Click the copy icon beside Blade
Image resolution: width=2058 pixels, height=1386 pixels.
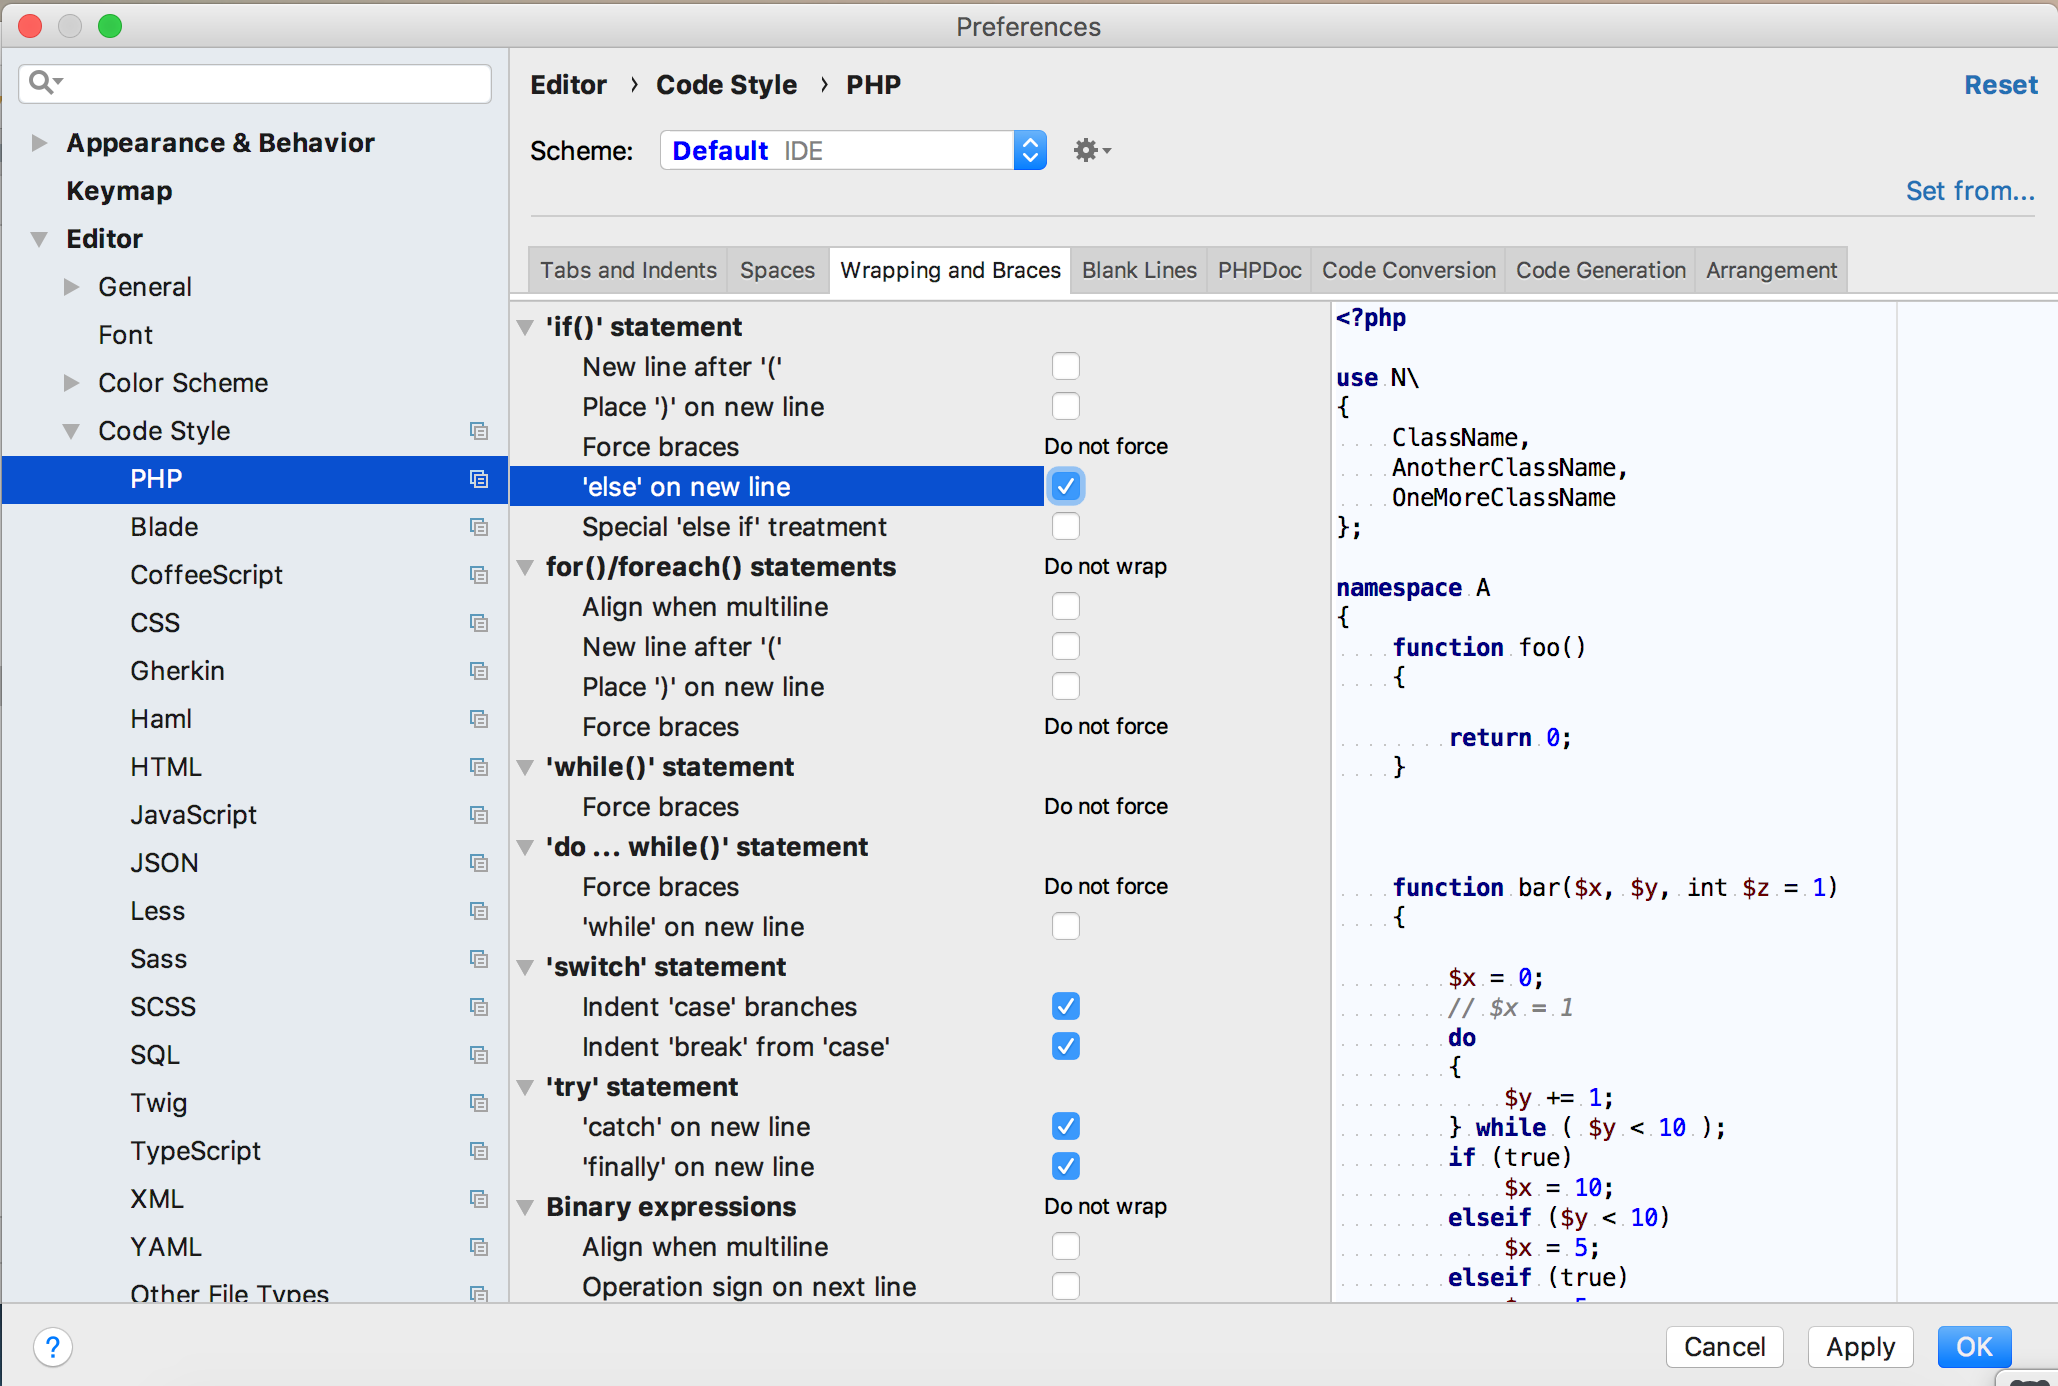pyautogui.click(x=479, y=527)
